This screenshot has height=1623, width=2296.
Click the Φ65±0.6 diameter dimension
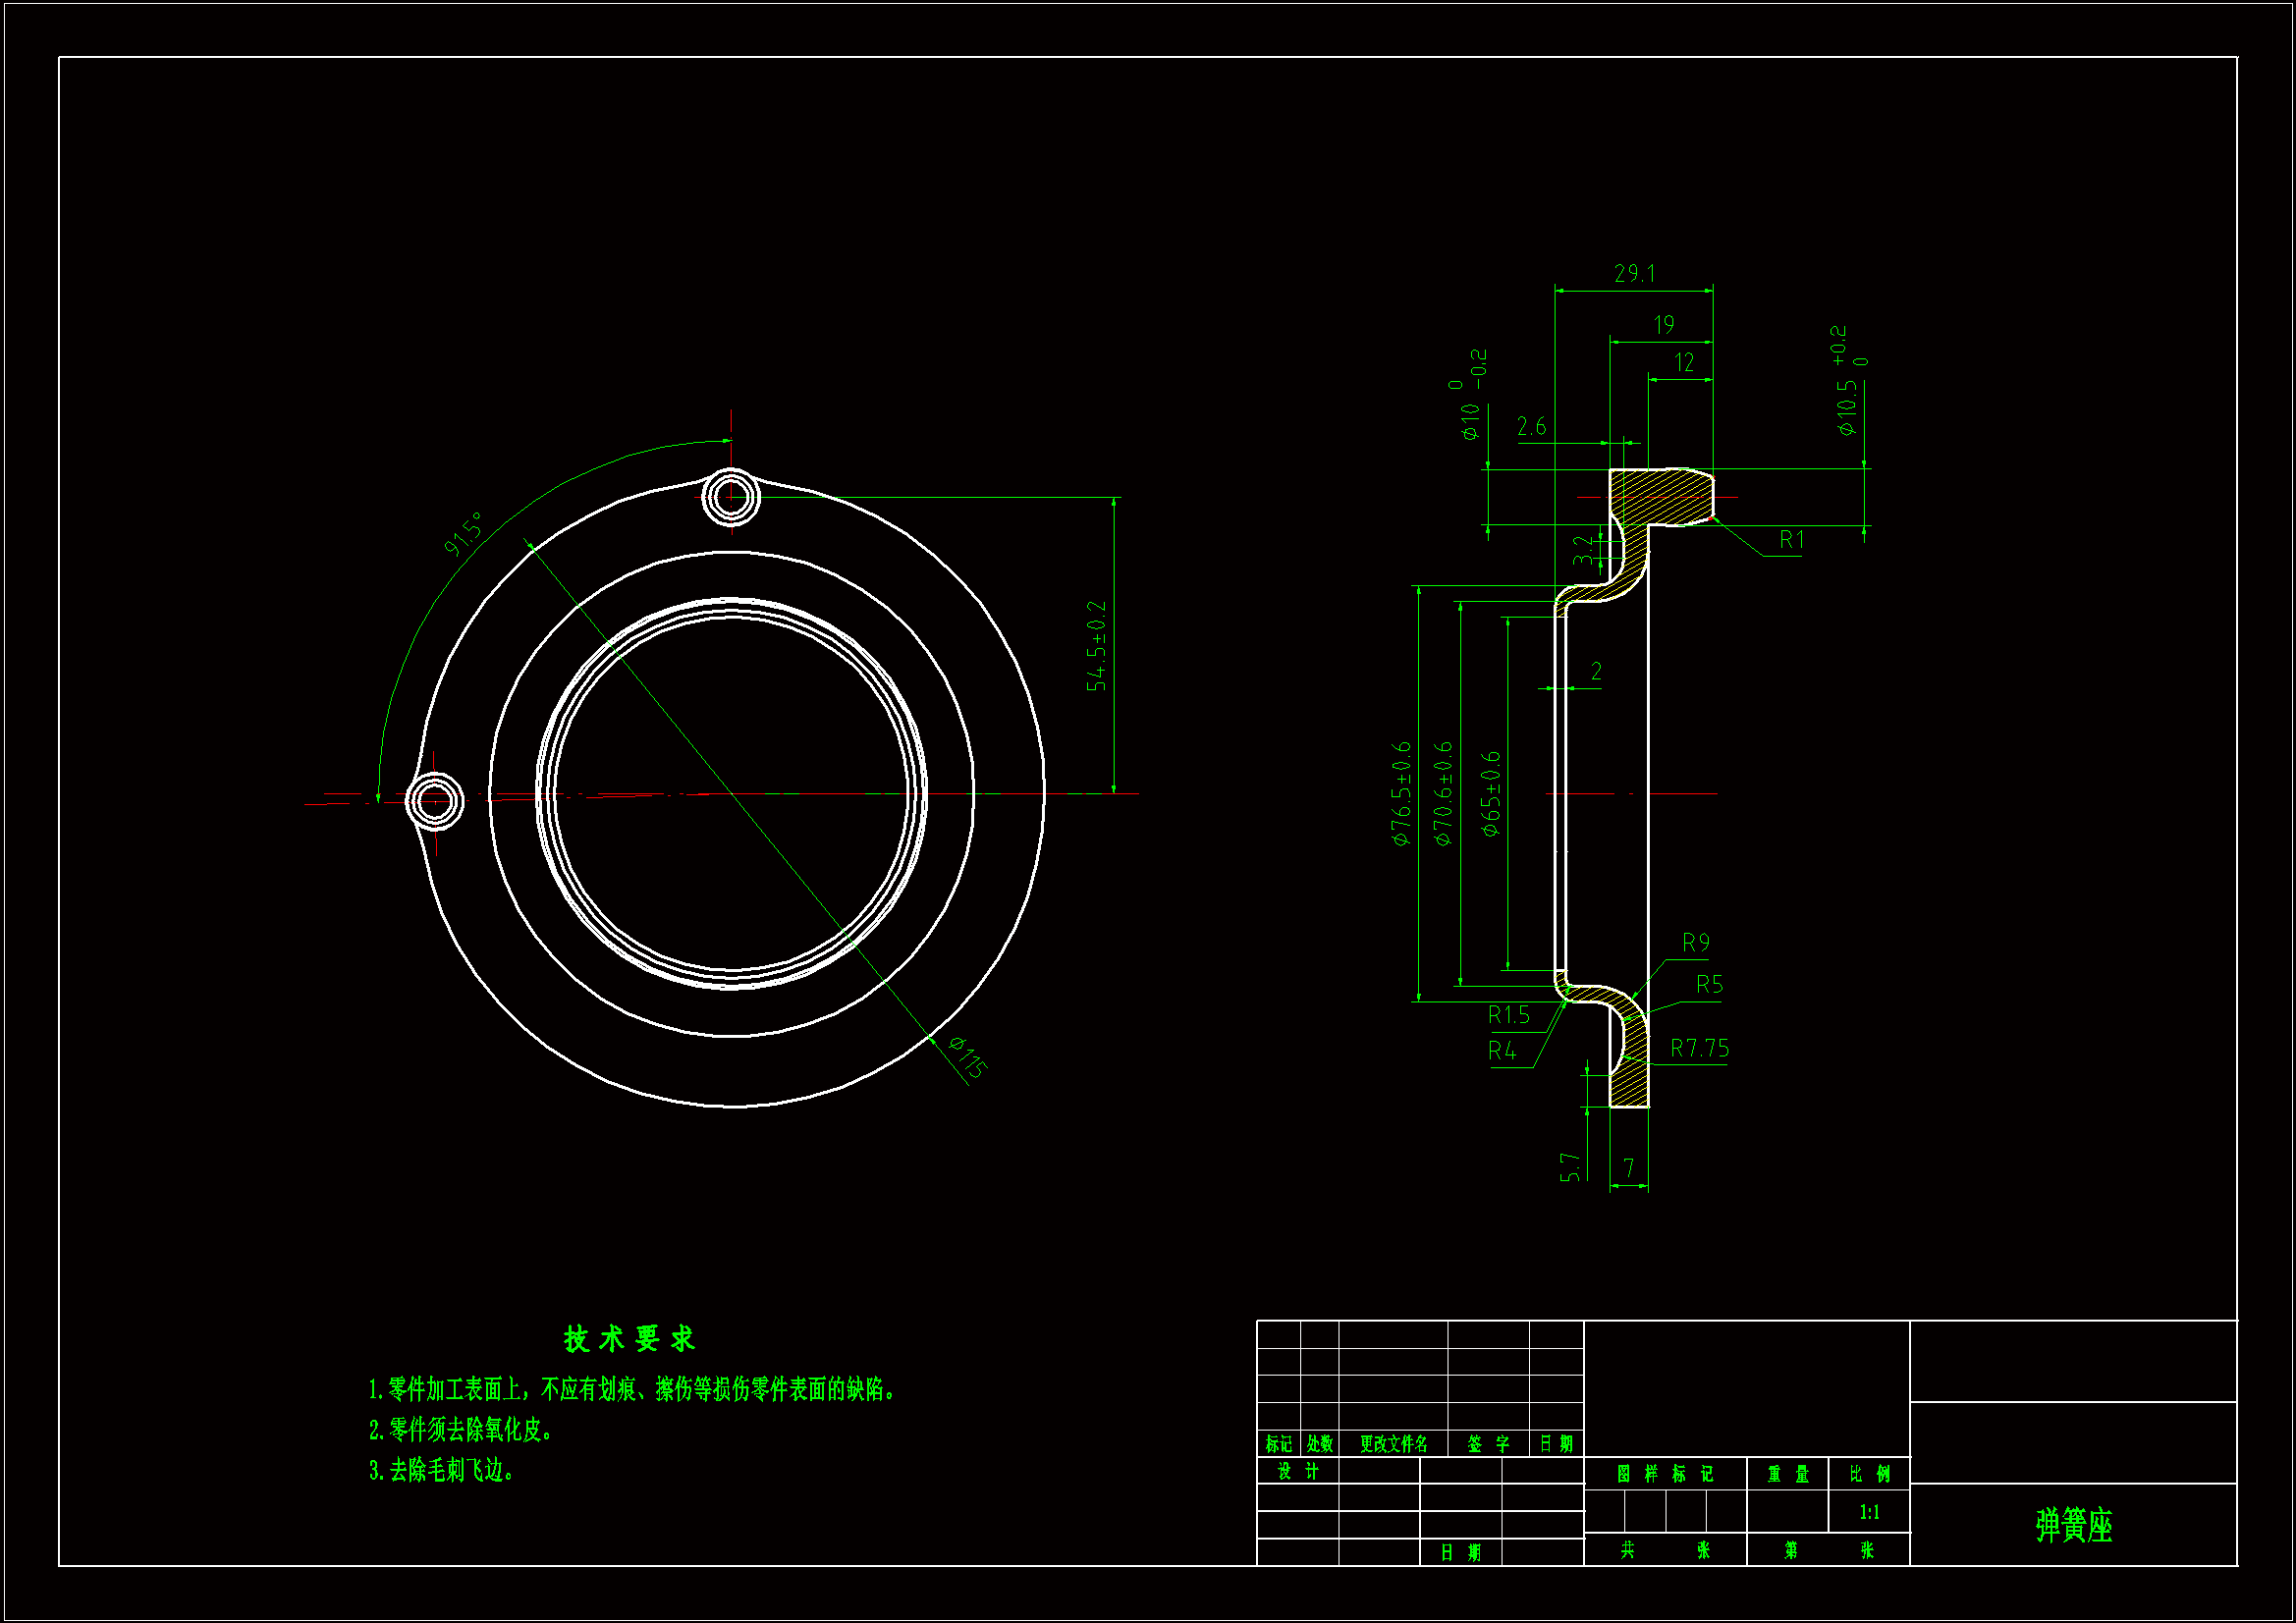point(1491,794)
